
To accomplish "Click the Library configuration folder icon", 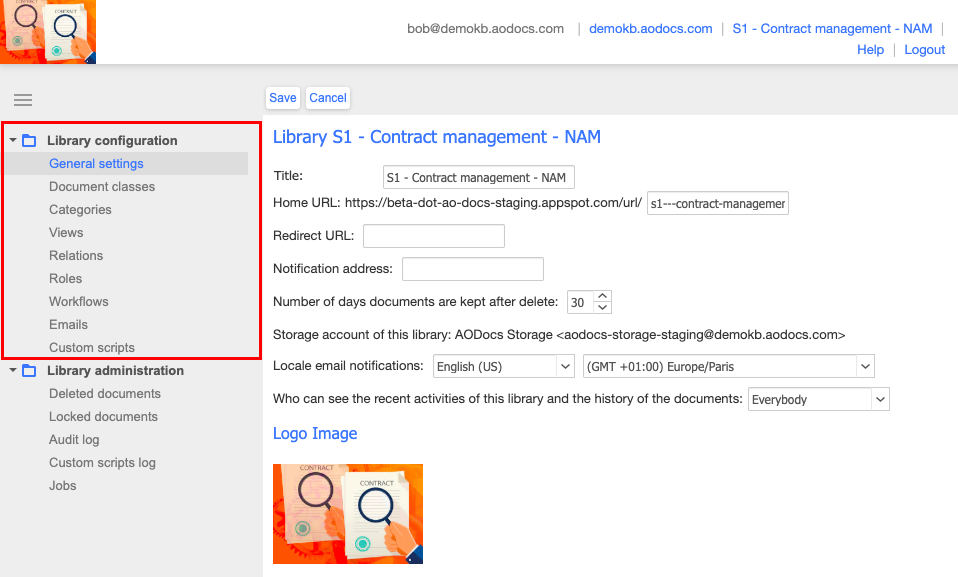I will tap(29, 141).
